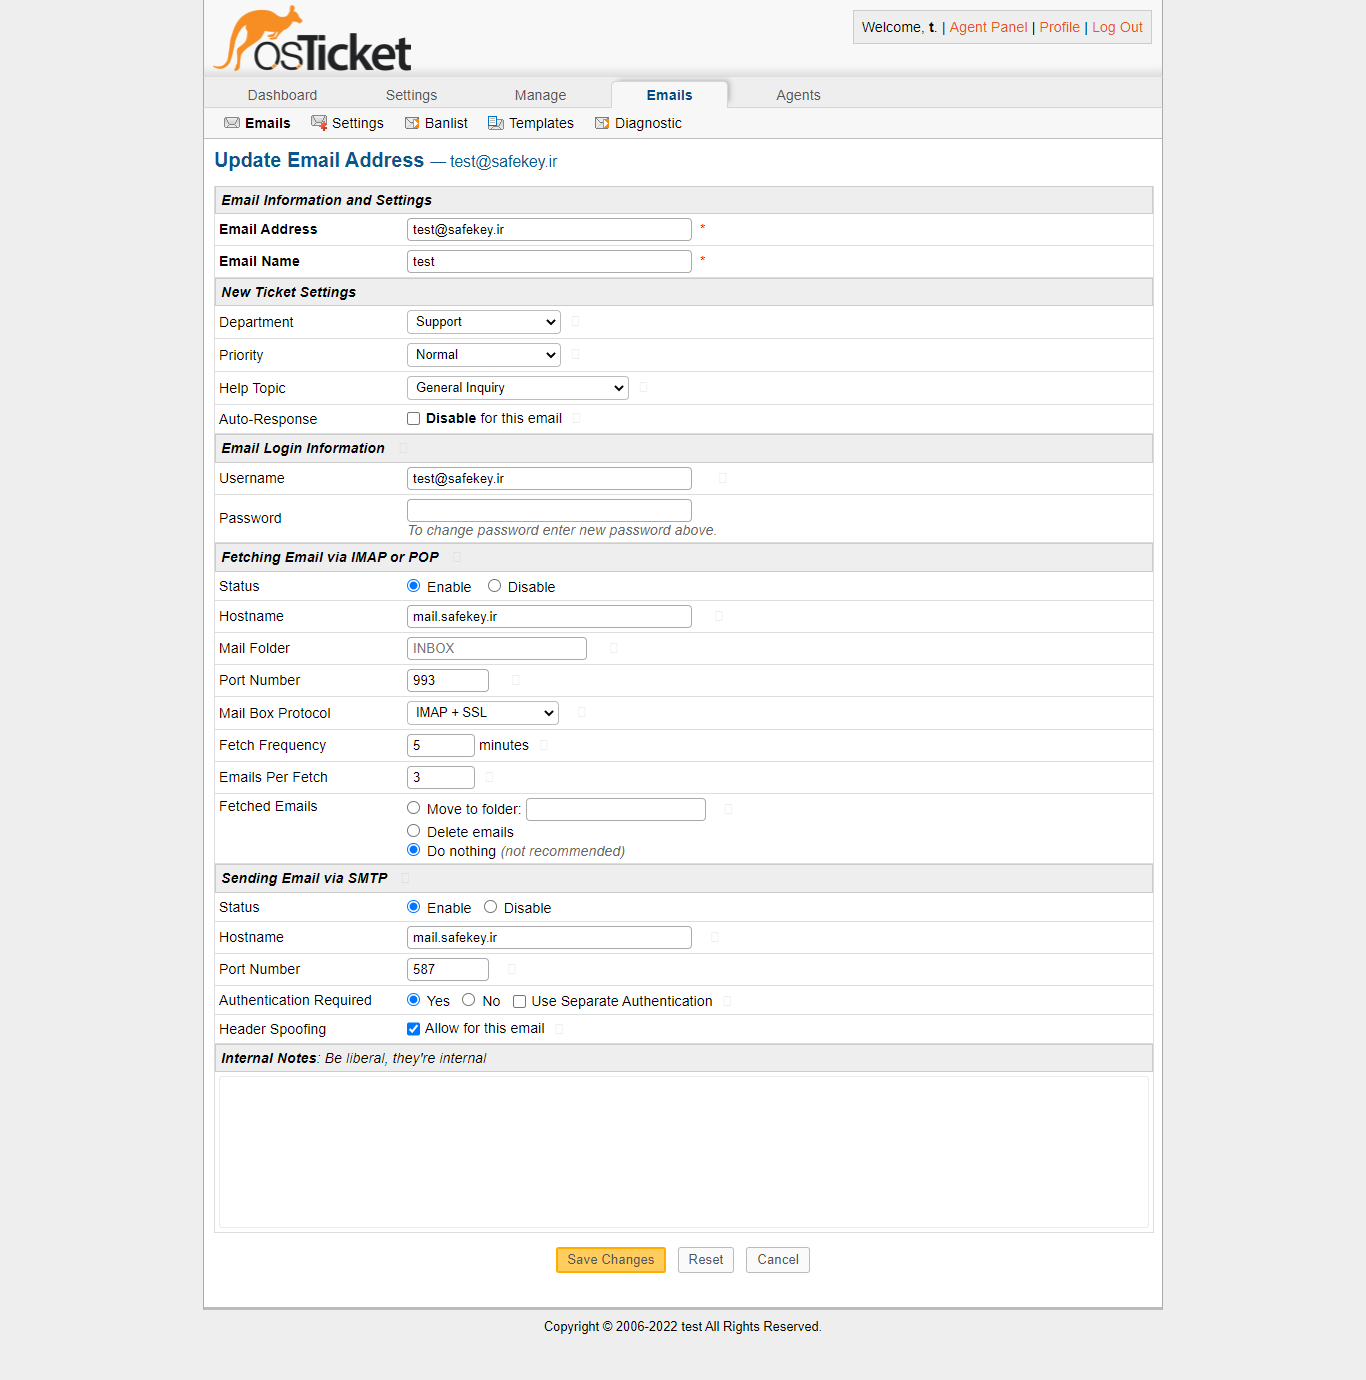This screenshot has height=1380, width=1366.
Task: Expand the Priority dropdown
Action: pos(484,355)
